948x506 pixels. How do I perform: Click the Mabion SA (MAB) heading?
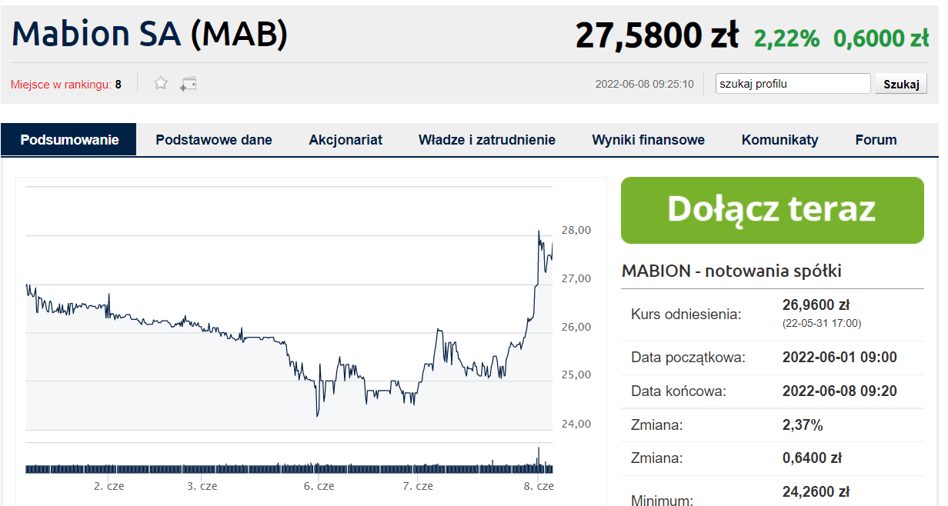pos(150,35)
